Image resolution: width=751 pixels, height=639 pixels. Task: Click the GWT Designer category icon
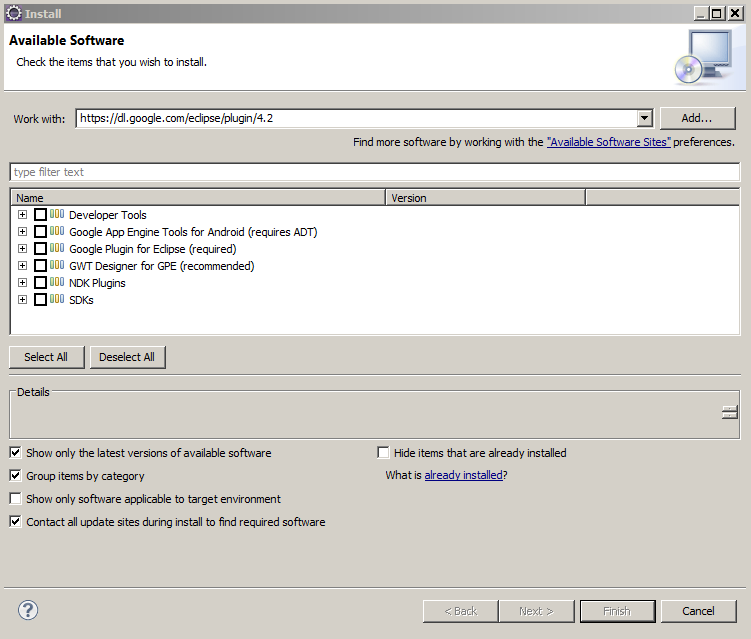(57, 265)
